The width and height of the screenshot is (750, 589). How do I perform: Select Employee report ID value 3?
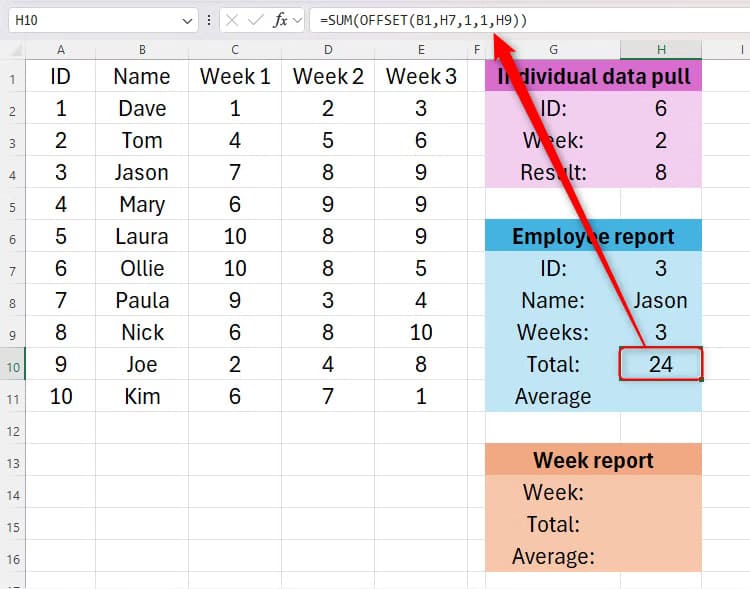(x=661, y=268)
